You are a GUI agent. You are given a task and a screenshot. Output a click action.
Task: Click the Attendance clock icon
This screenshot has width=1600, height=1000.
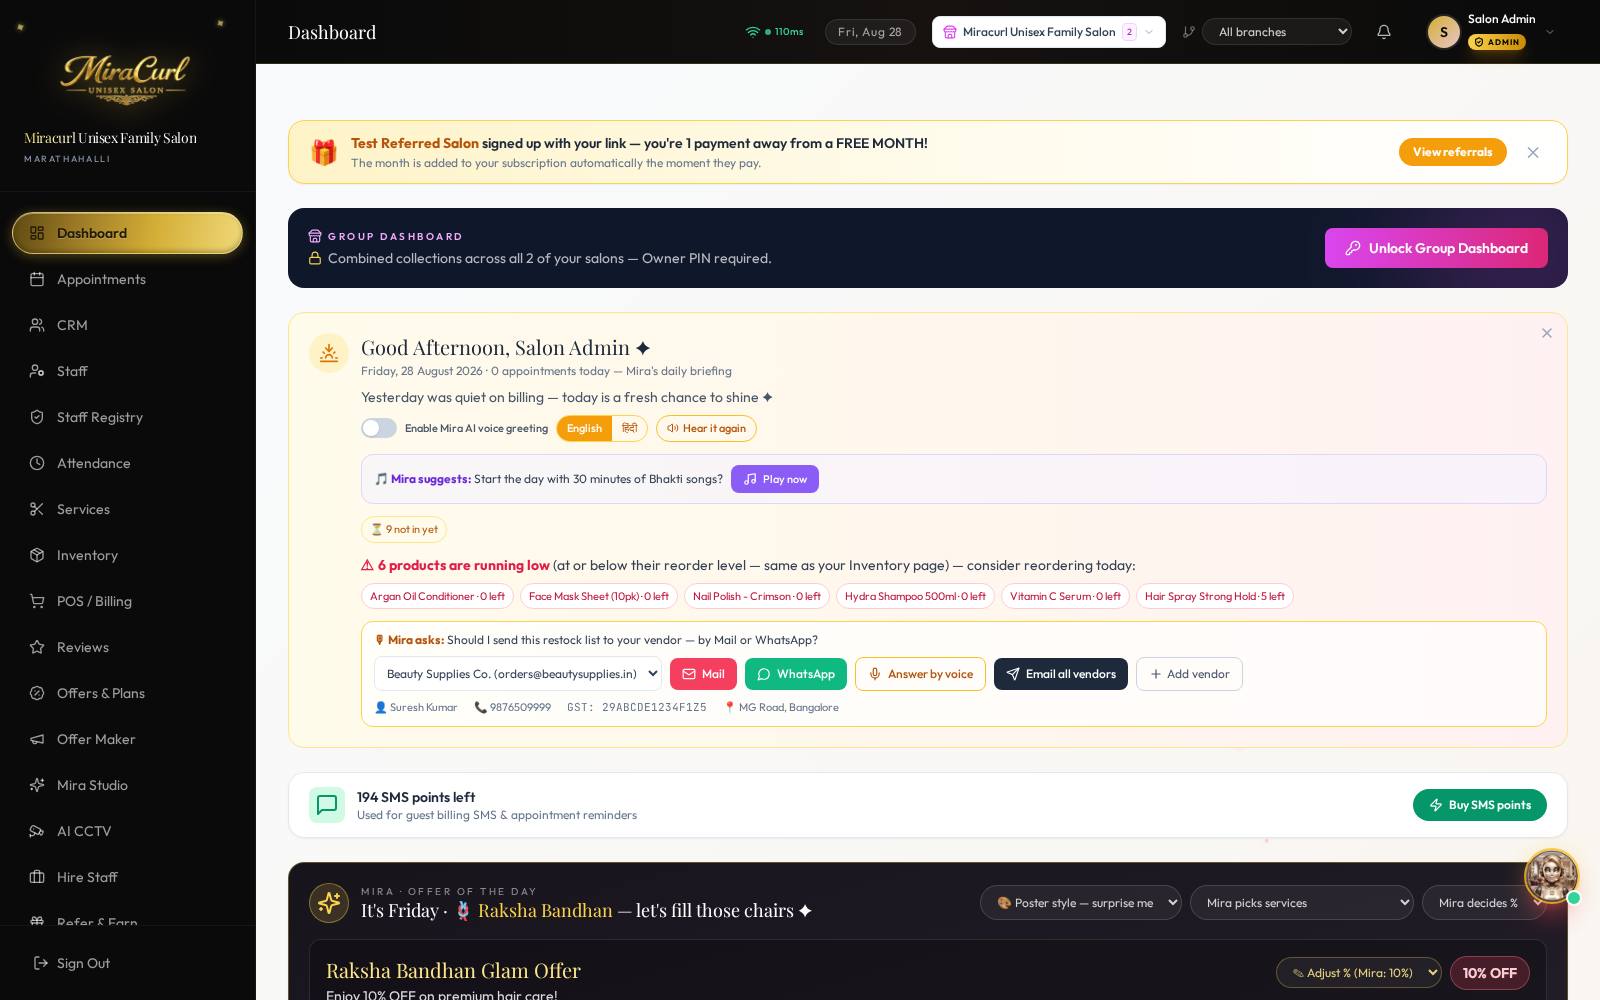37,463
